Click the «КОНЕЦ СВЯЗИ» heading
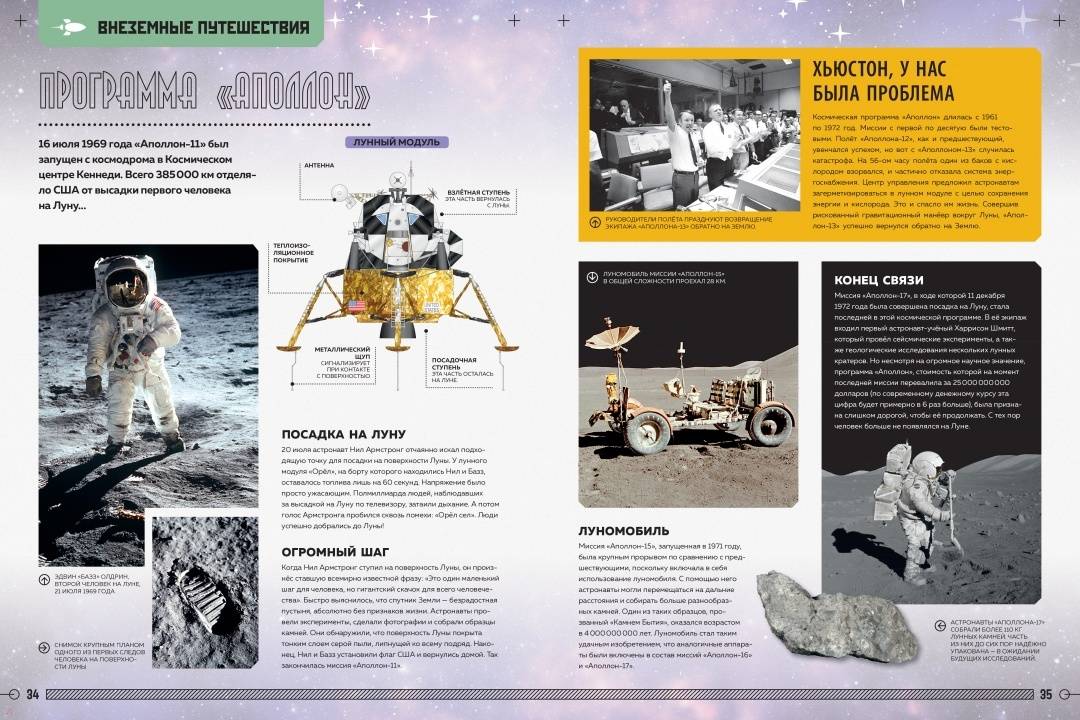Image resolution: width=1080 pixels, height=720 pixels. point(879,280)
